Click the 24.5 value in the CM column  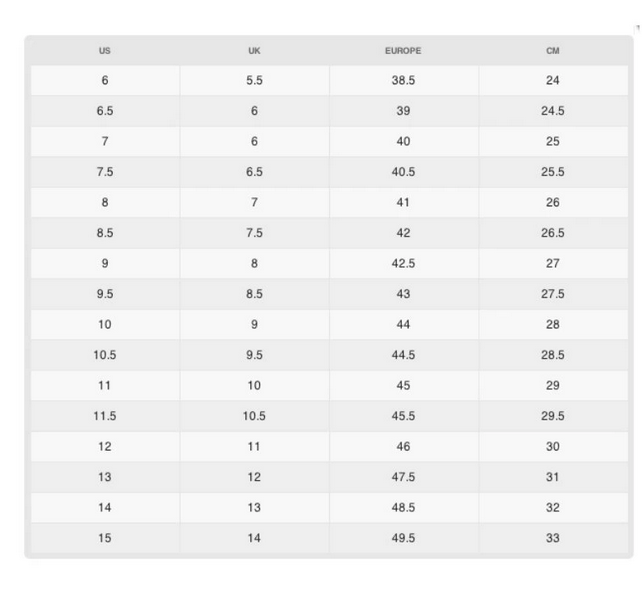coord(553,111)
